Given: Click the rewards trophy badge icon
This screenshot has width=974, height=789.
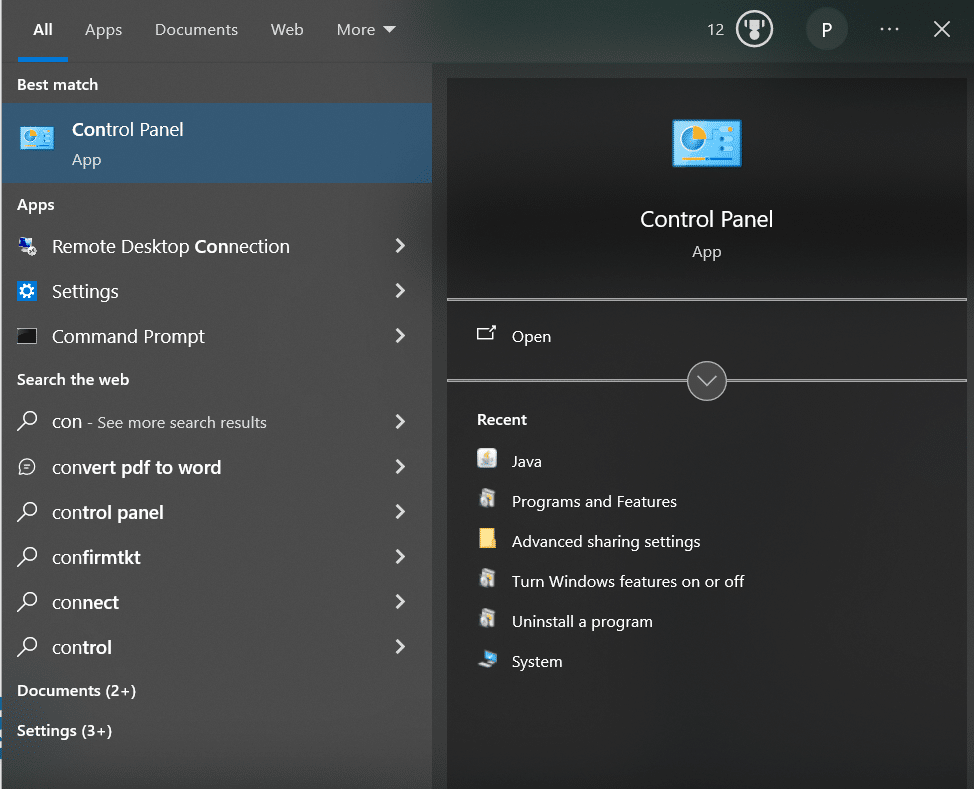Looking at the screenshot, I should 754,29.
